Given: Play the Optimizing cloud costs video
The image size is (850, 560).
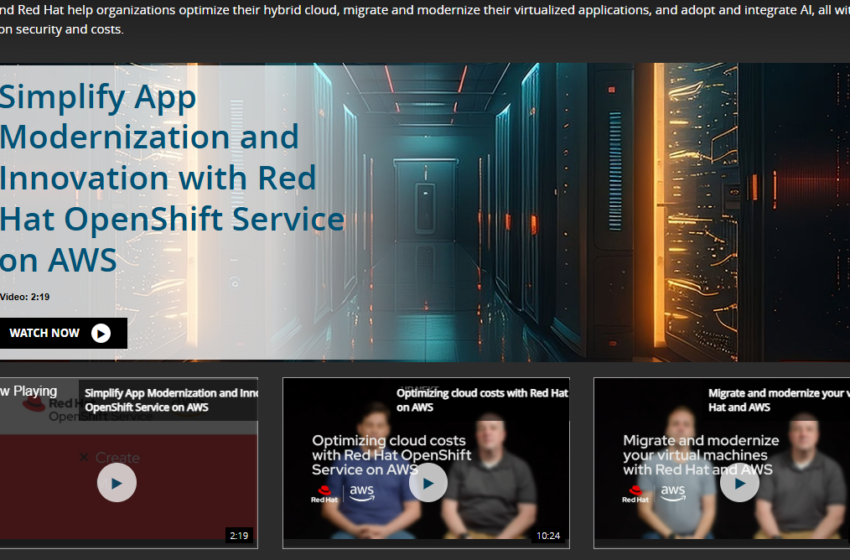Looking at the screenshot, I should (x=428, y=482).
